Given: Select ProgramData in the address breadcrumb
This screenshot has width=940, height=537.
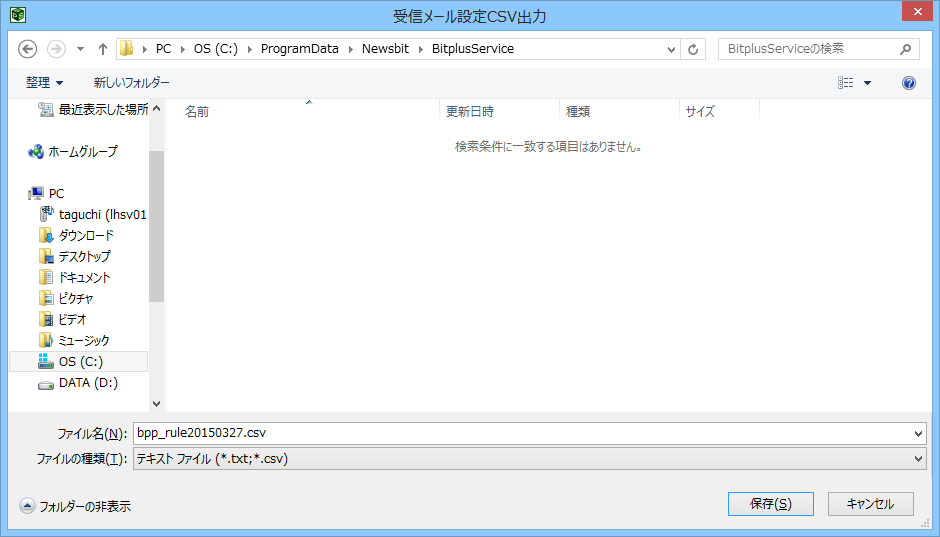Looking at the screenshot, I should click(x=300, y=49).
